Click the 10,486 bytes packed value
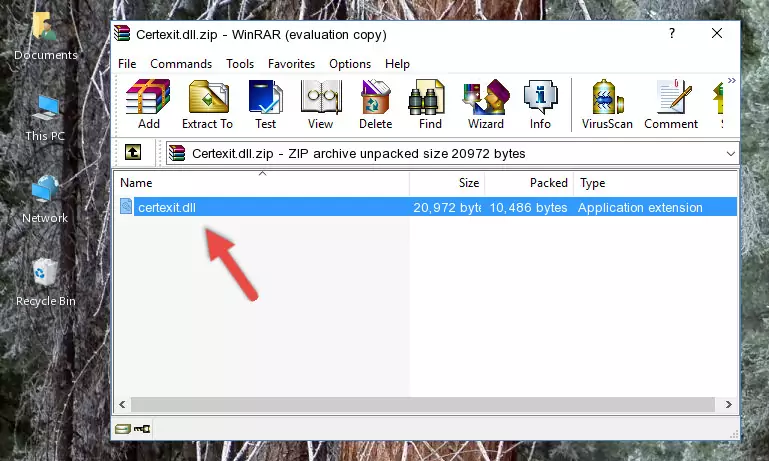Screen dimensions: 769x461 tap(528, 207)
